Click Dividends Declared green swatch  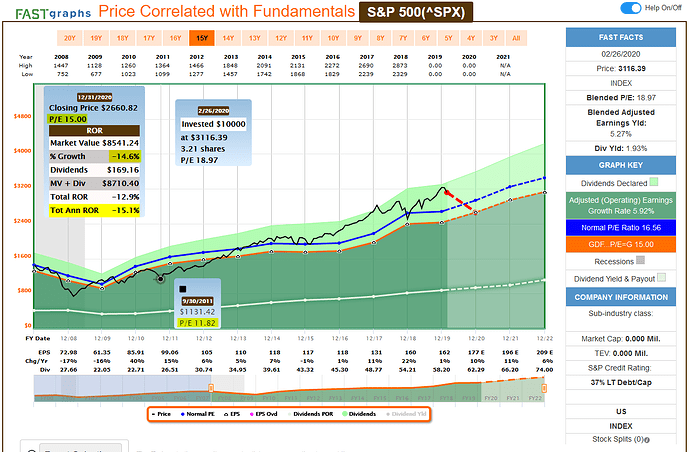tap(653, 182)
